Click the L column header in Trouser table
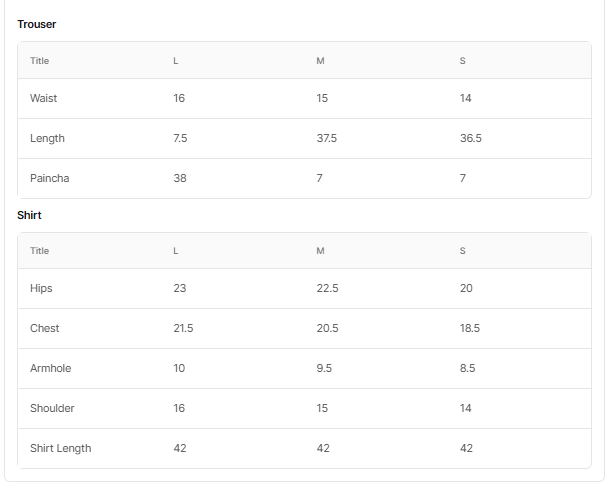 pyautogui.click(x=176, y=61)
